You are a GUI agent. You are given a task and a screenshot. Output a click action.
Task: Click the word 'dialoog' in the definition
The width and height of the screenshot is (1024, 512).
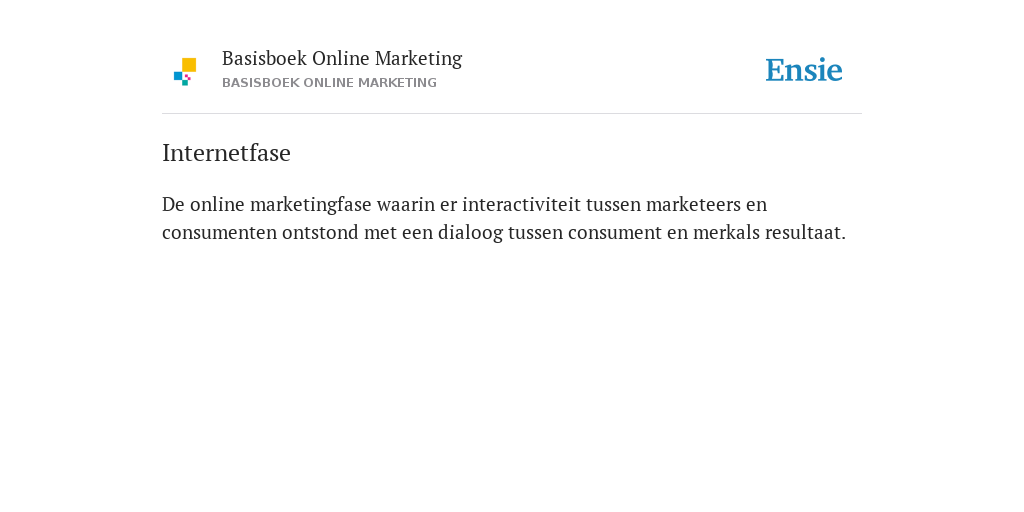click(x=470, y=233)
